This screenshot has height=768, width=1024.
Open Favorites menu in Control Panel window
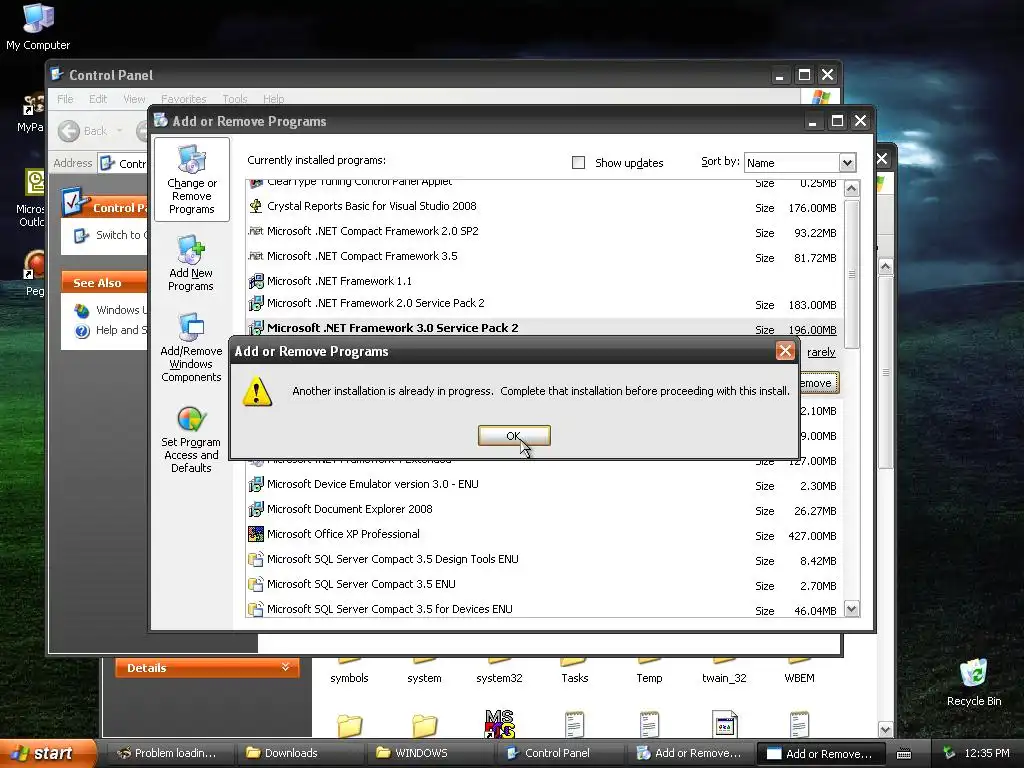[184, 99]
